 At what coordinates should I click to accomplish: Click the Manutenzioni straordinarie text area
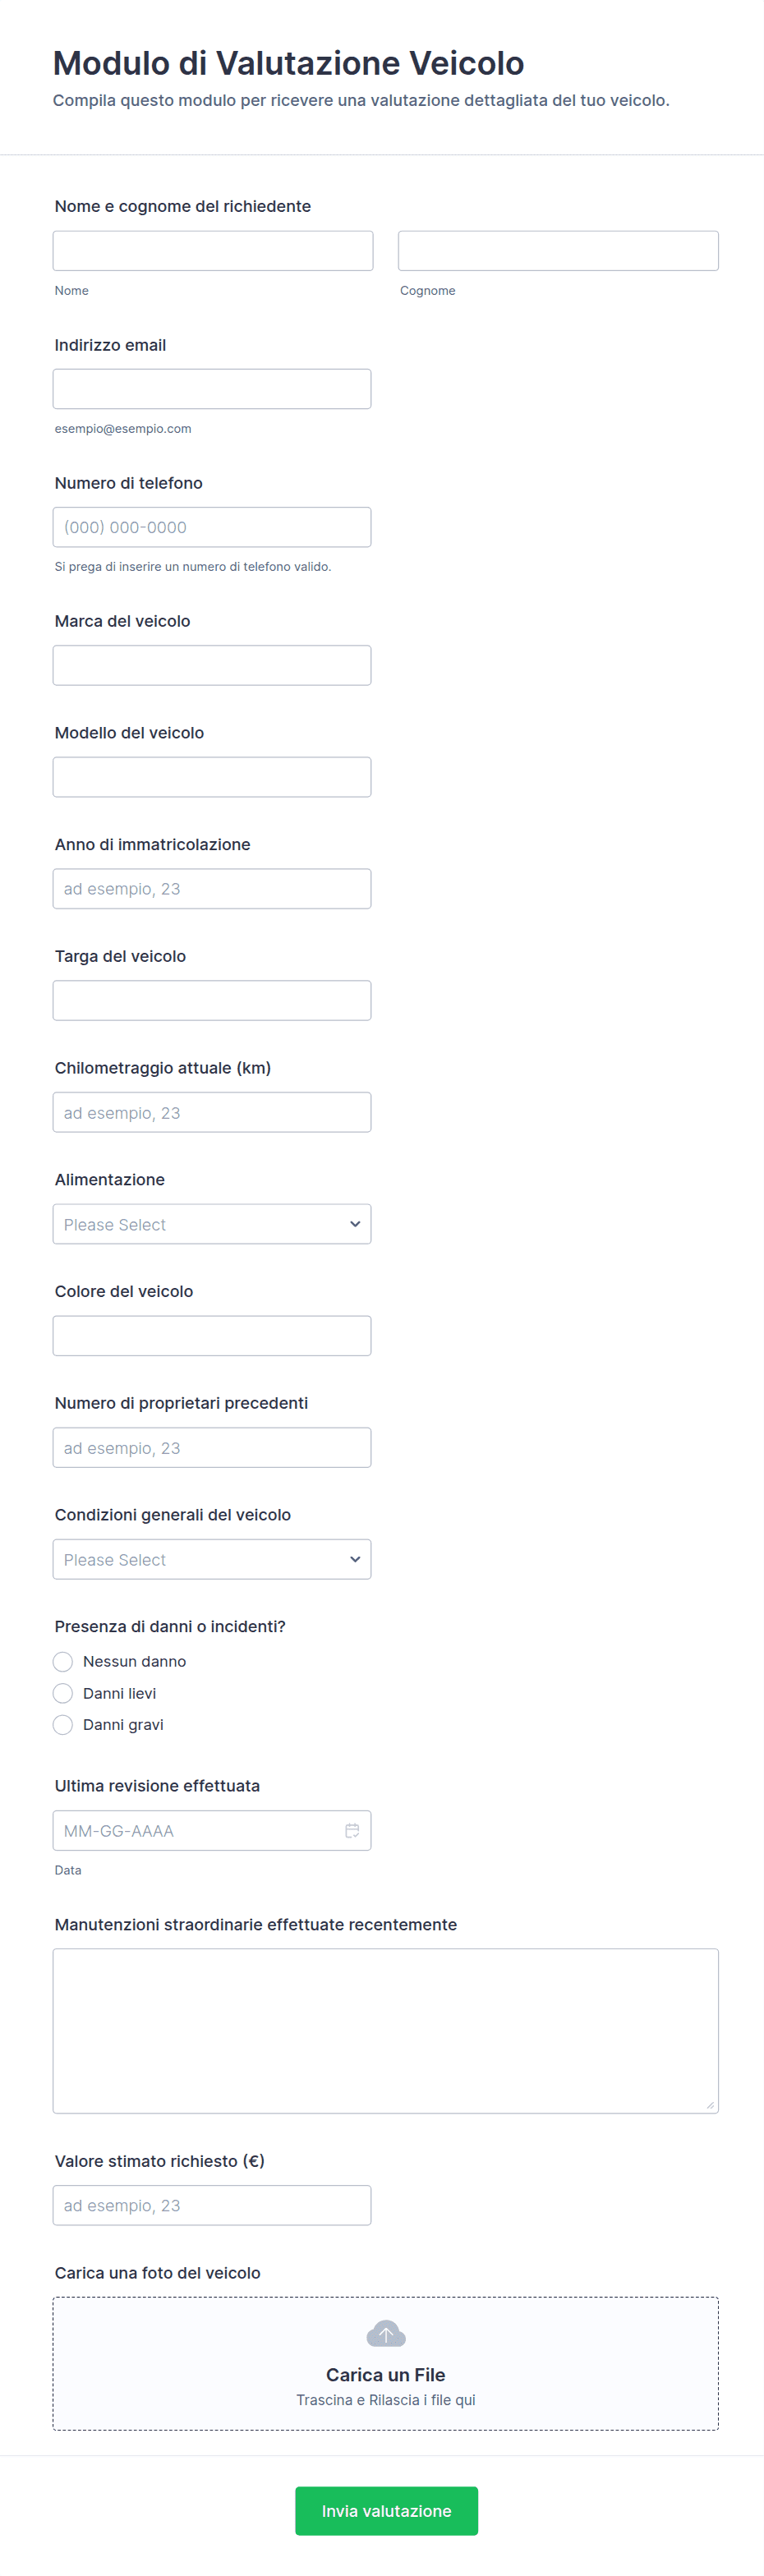385,2030
